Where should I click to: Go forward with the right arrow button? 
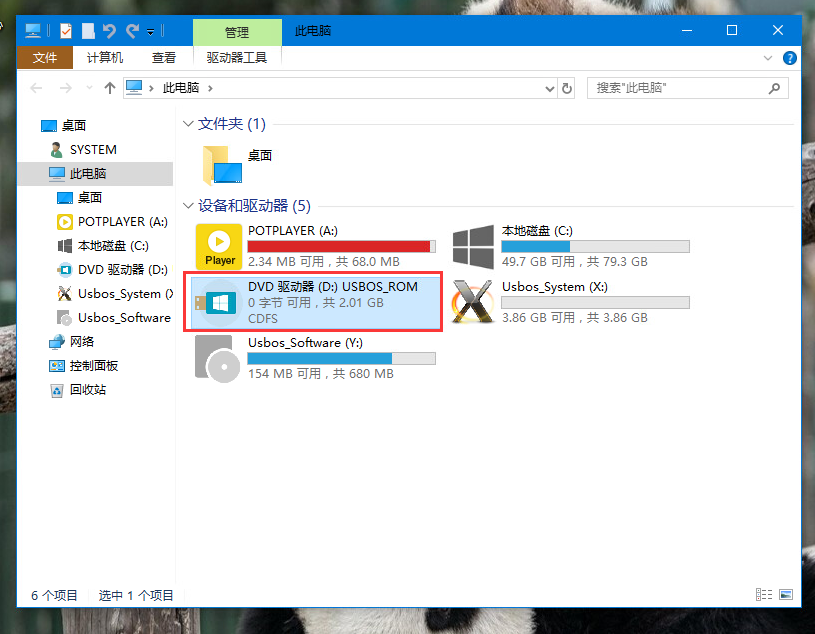click(x=65, y=88)
